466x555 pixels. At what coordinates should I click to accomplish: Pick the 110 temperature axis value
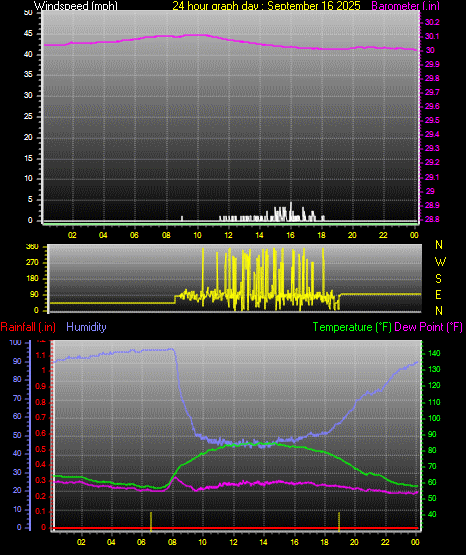click(x=434, y=402)
